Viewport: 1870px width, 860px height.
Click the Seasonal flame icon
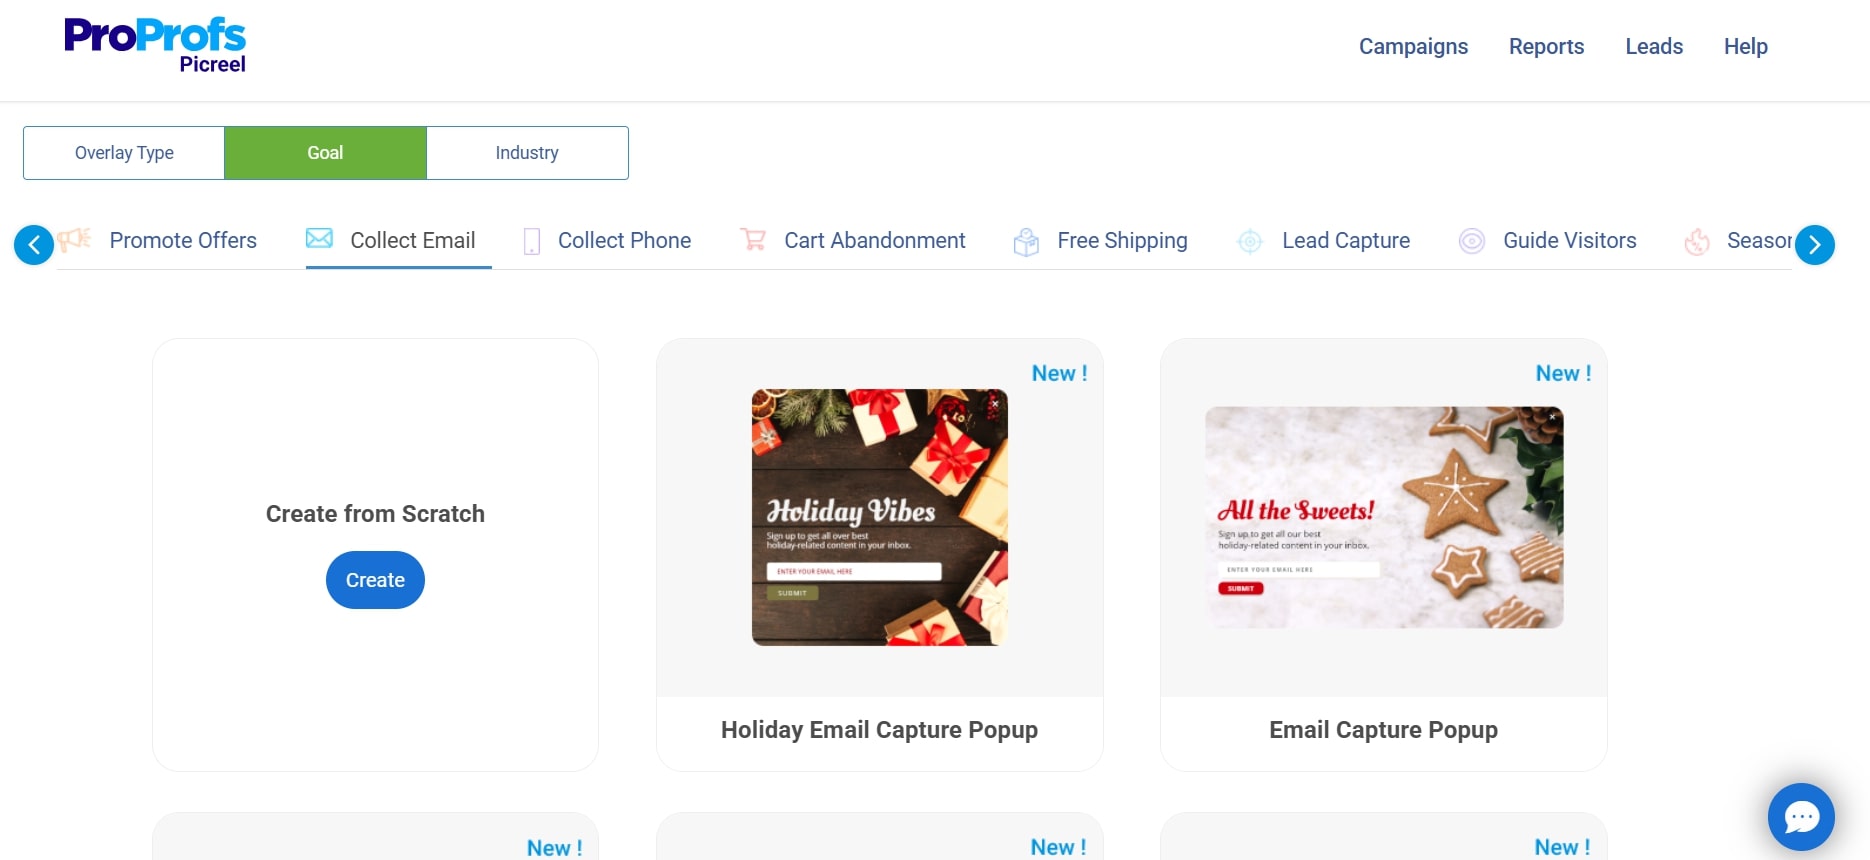pyautogui.click(x=1697, y=241)
